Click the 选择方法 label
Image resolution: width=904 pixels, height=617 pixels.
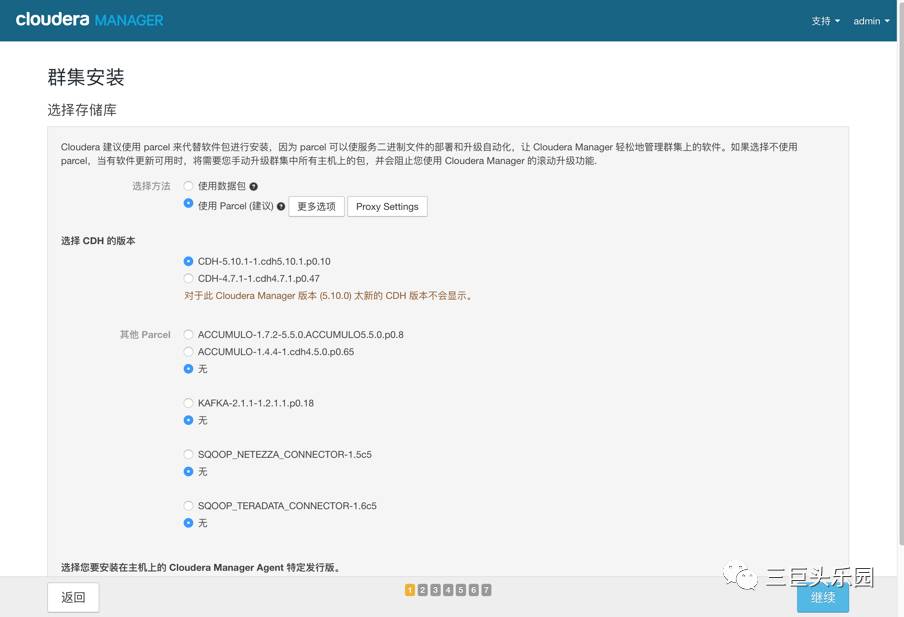(x=151, y=186)
